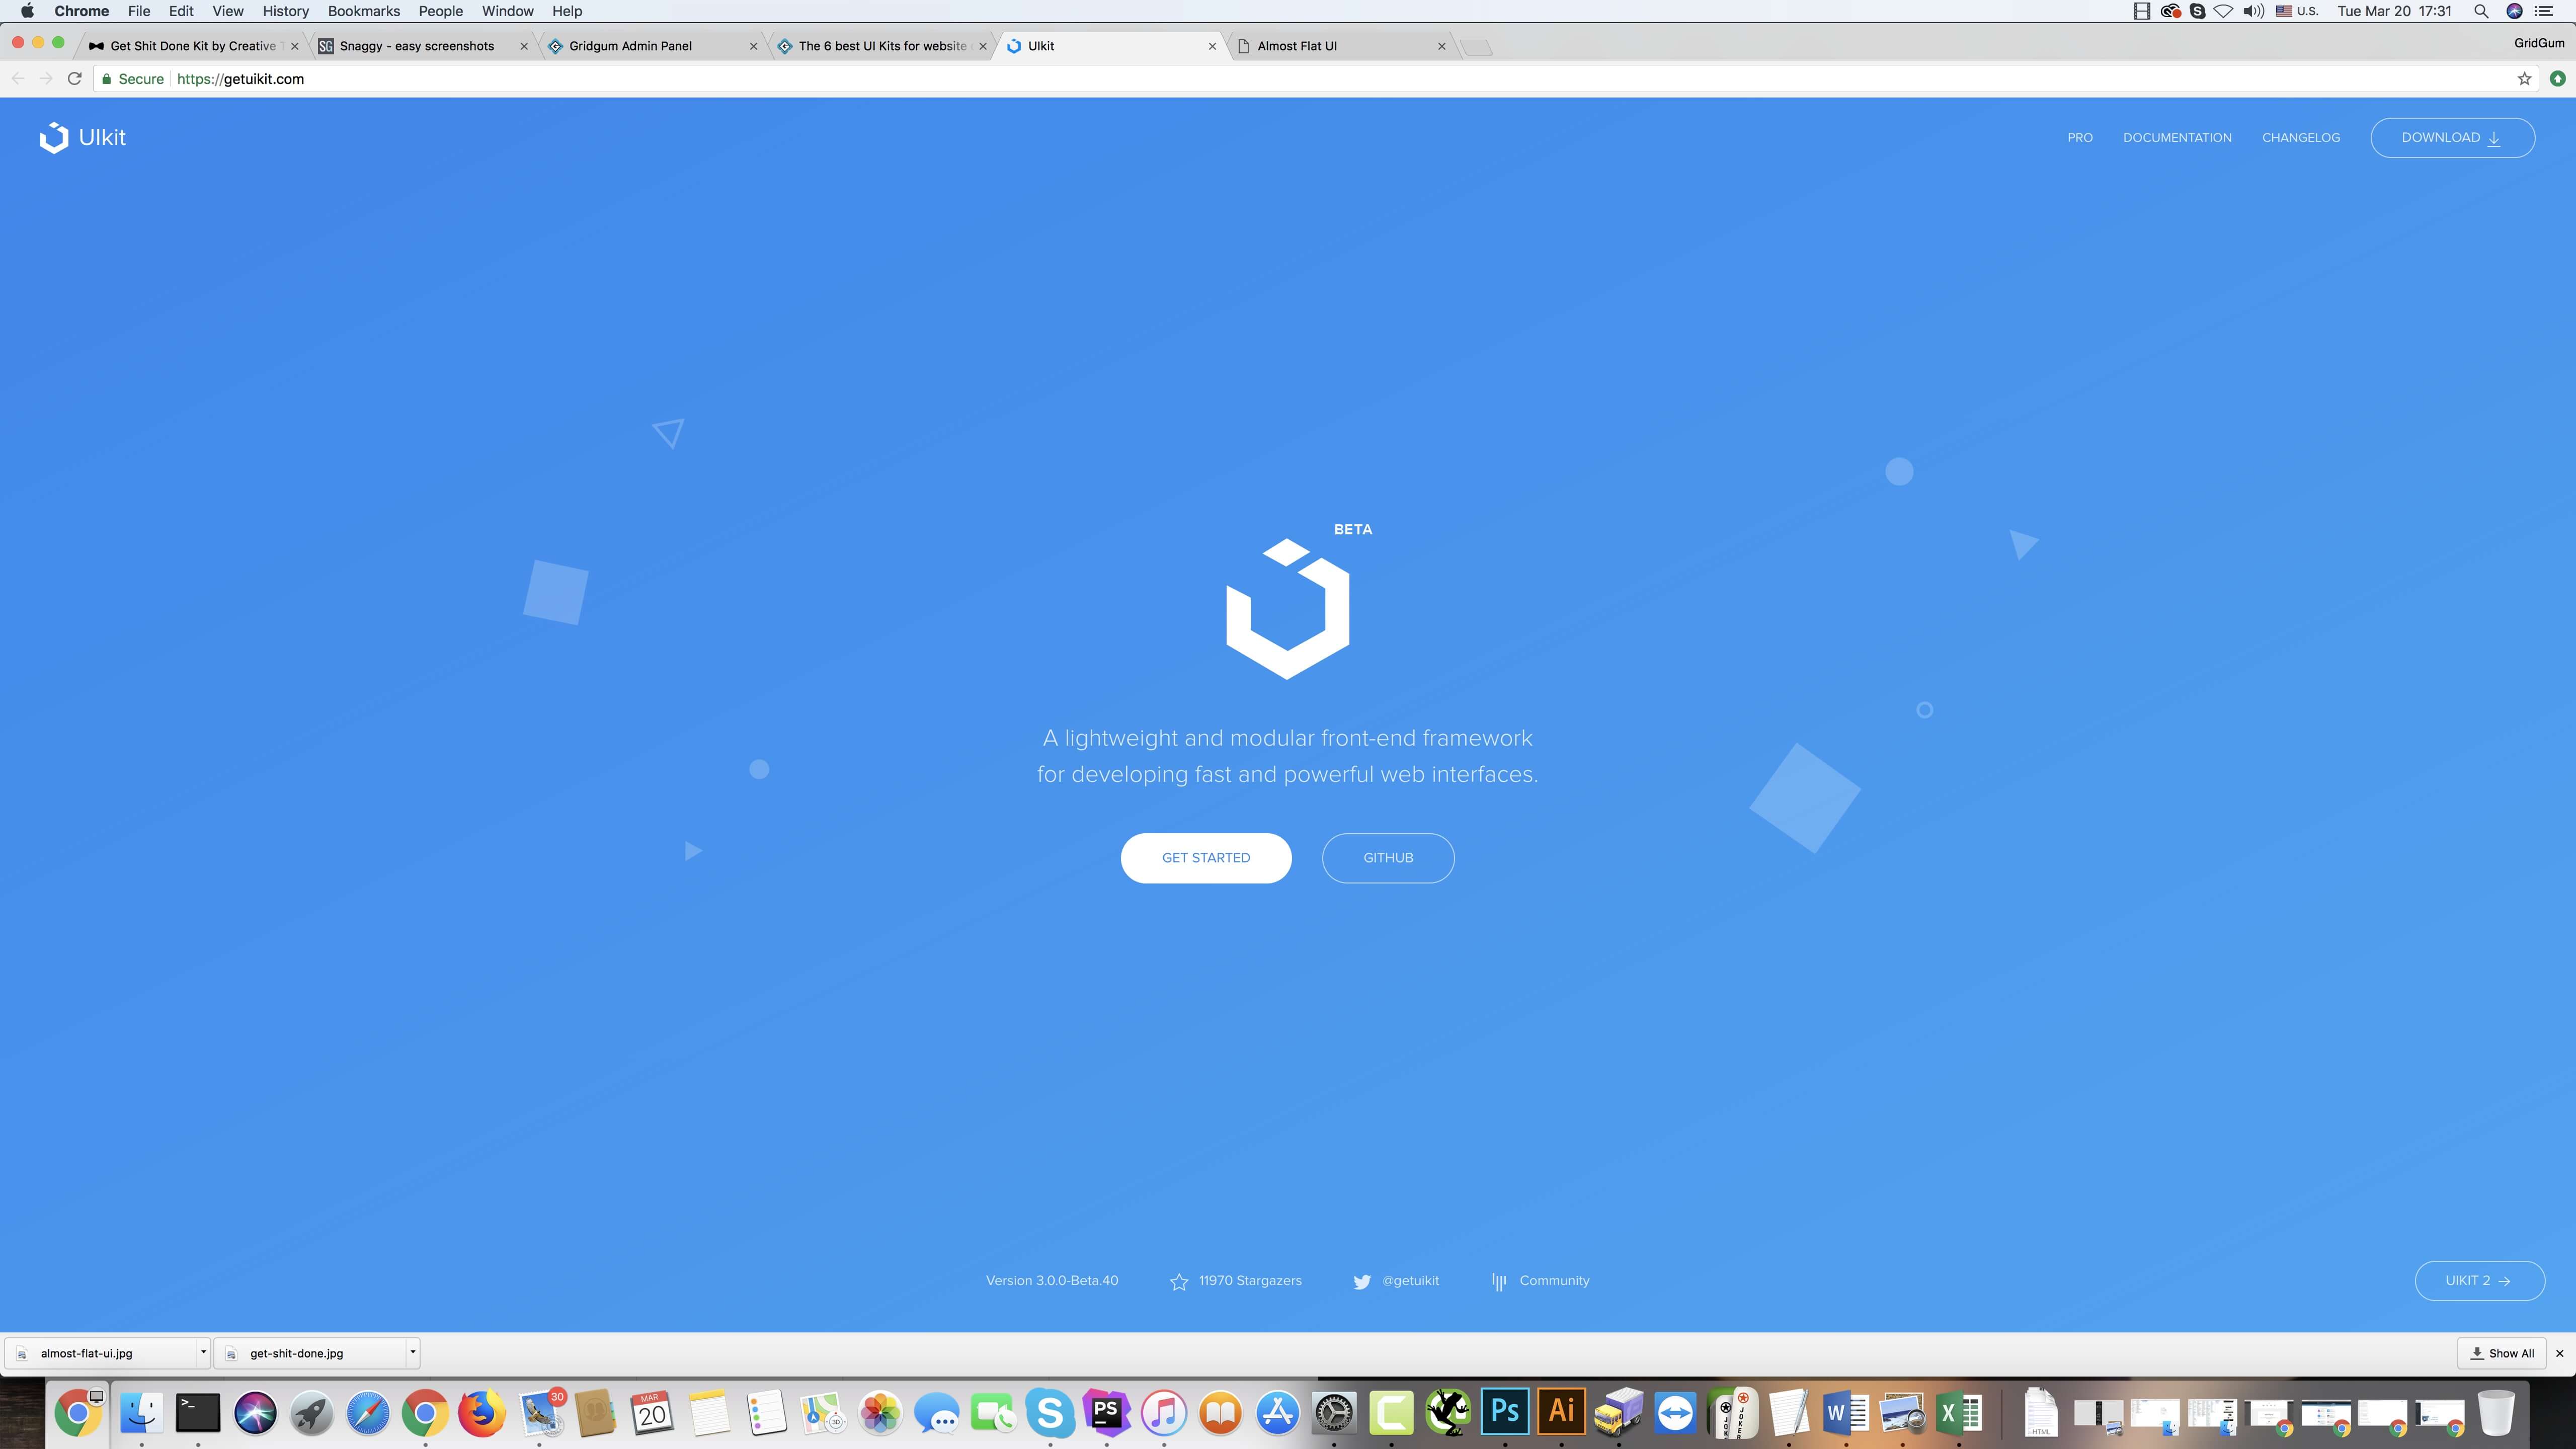Open Launchpad rocket icon in dock
Viewport: 2576px width, 1449px height.
click(x=311, y=1413)
